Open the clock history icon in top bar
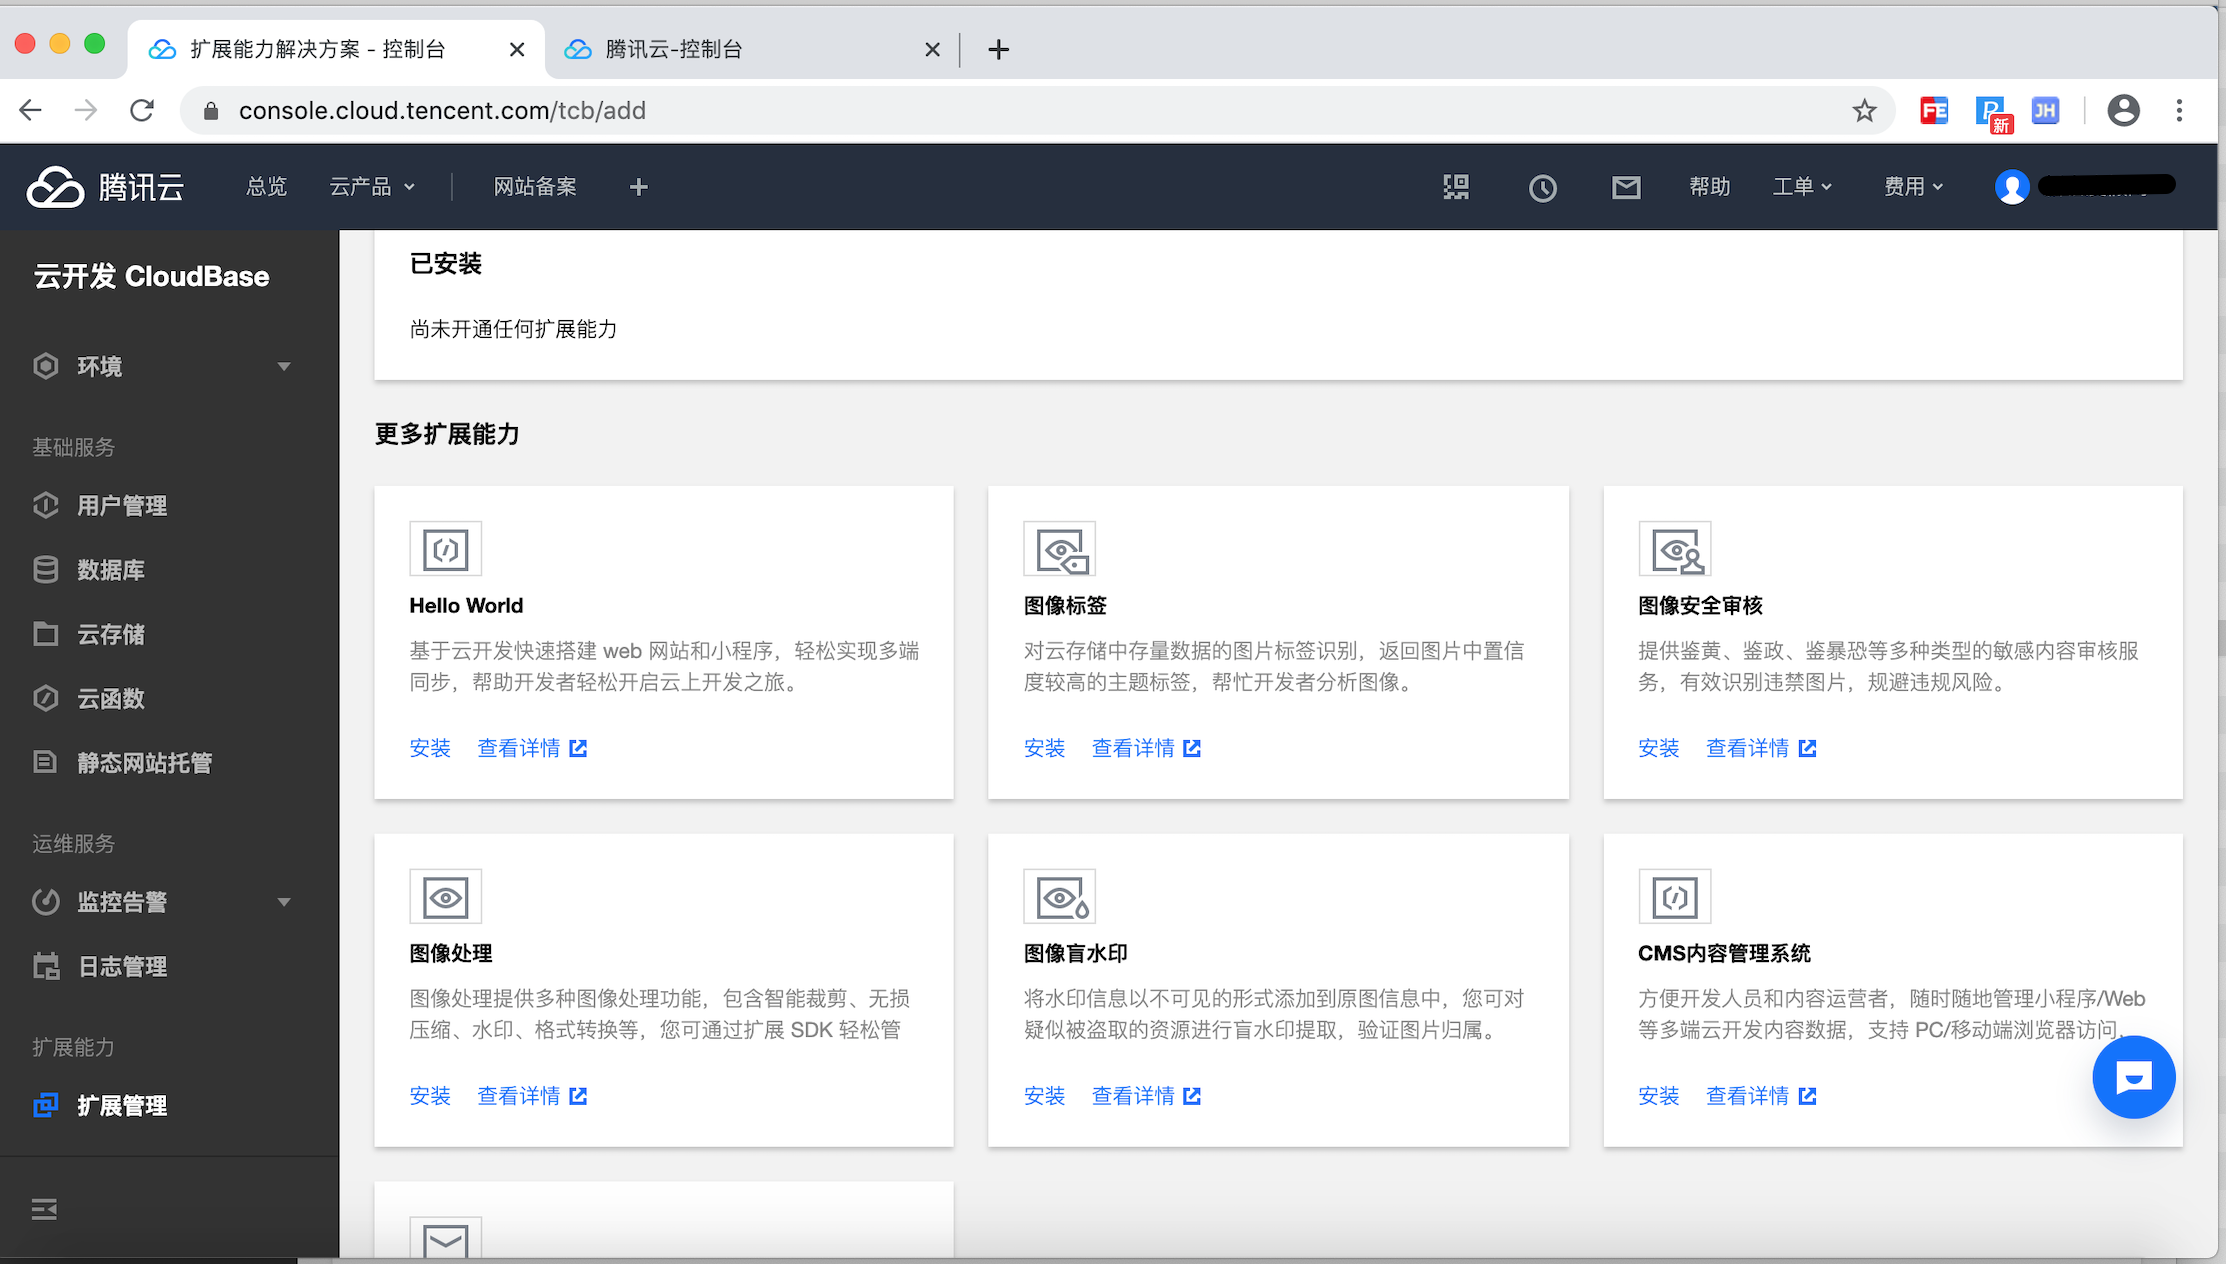The height and width of the screenshot is (1264, 2226). pyautogui.click(x=1542, y=187)
